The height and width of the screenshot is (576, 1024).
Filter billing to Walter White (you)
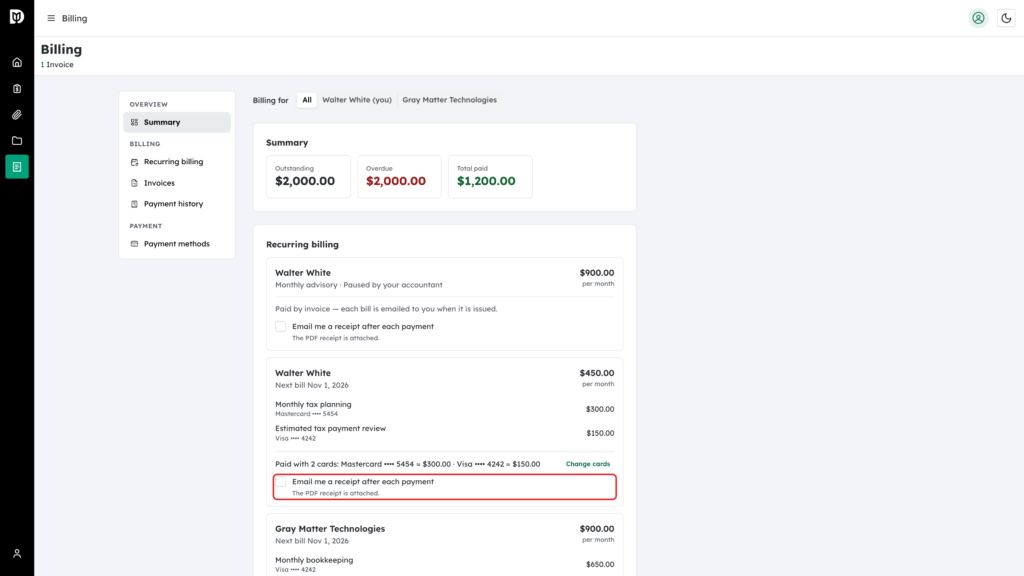click(357, 100)
